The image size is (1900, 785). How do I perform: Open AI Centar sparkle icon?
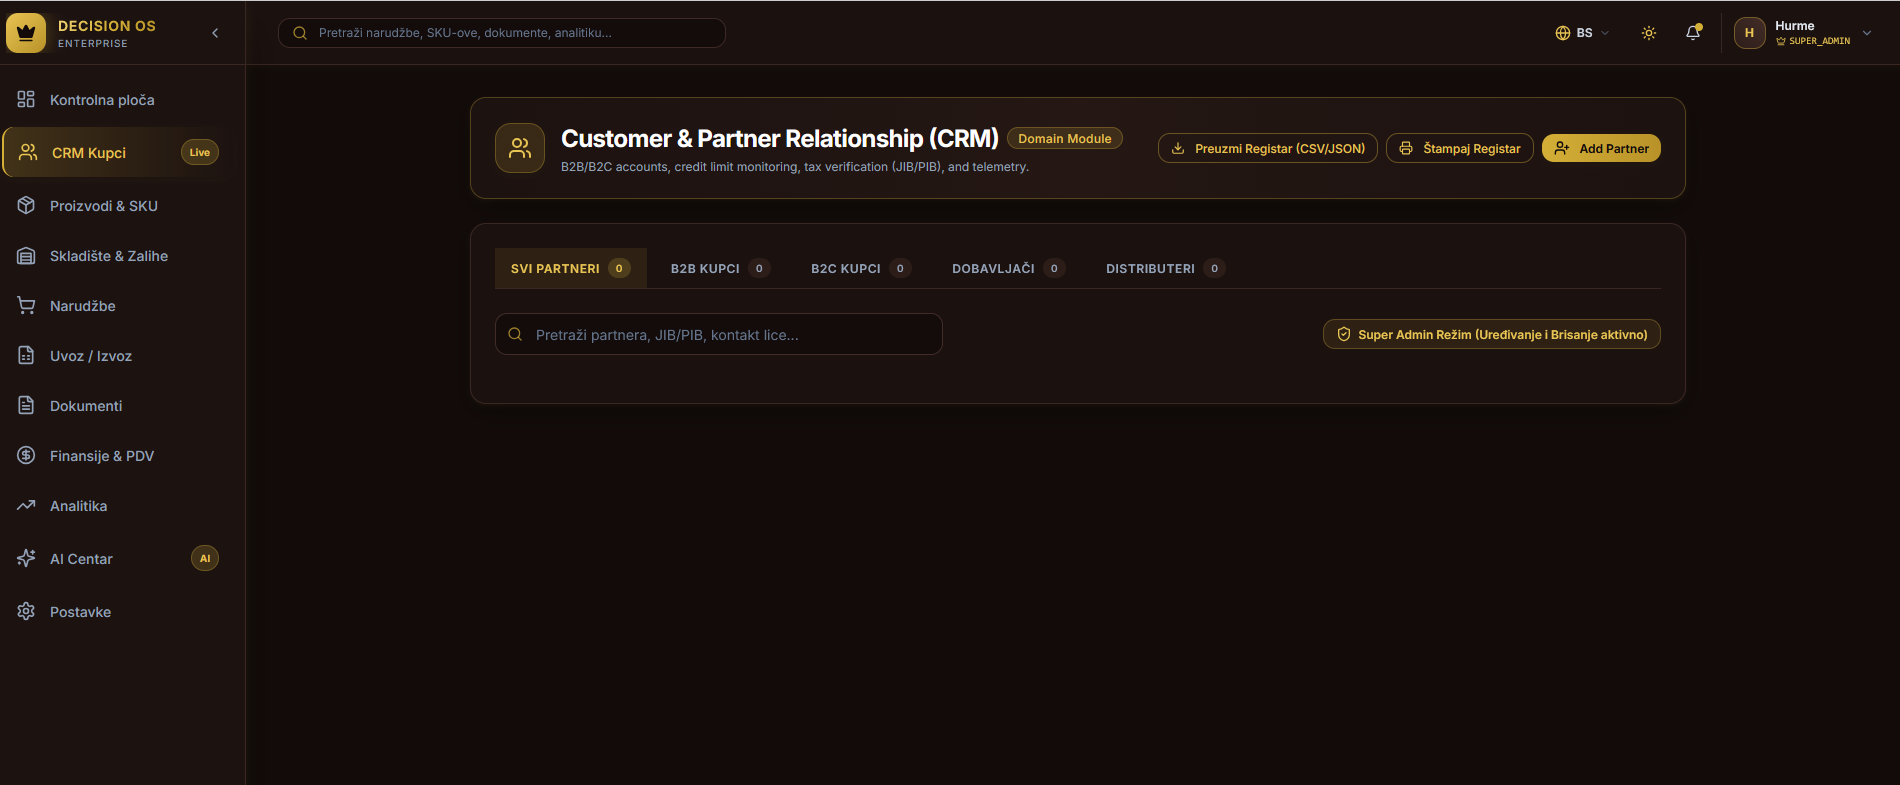27,559
